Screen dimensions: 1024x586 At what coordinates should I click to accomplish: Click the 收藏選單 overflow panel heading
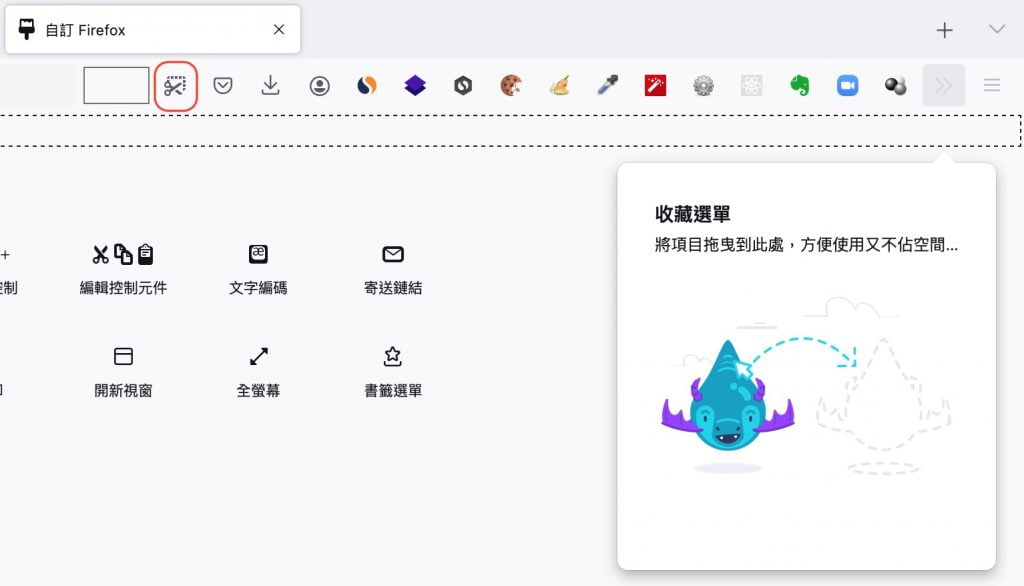(692, 214)
